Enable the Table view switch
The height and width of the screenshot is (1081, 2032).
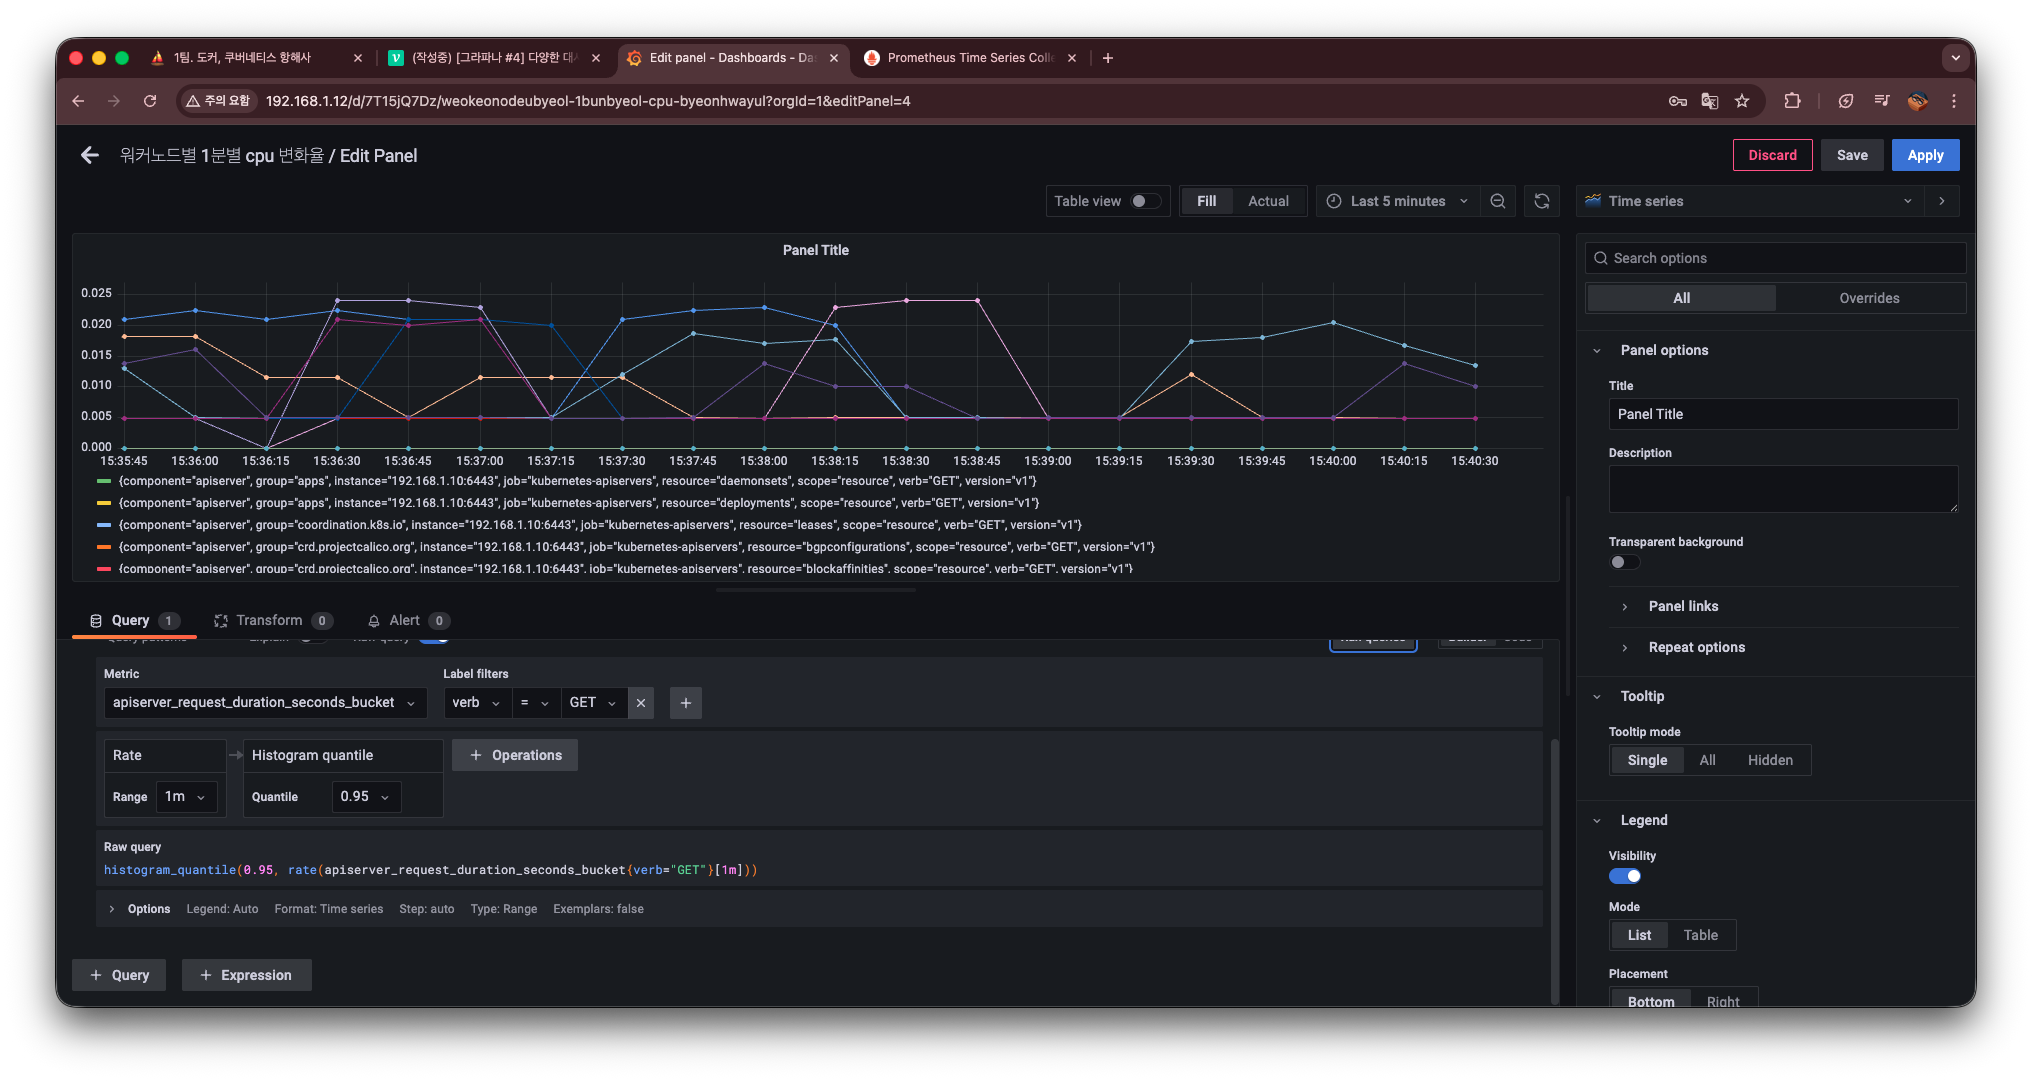pyautogui.click(x=1145, y=201)
